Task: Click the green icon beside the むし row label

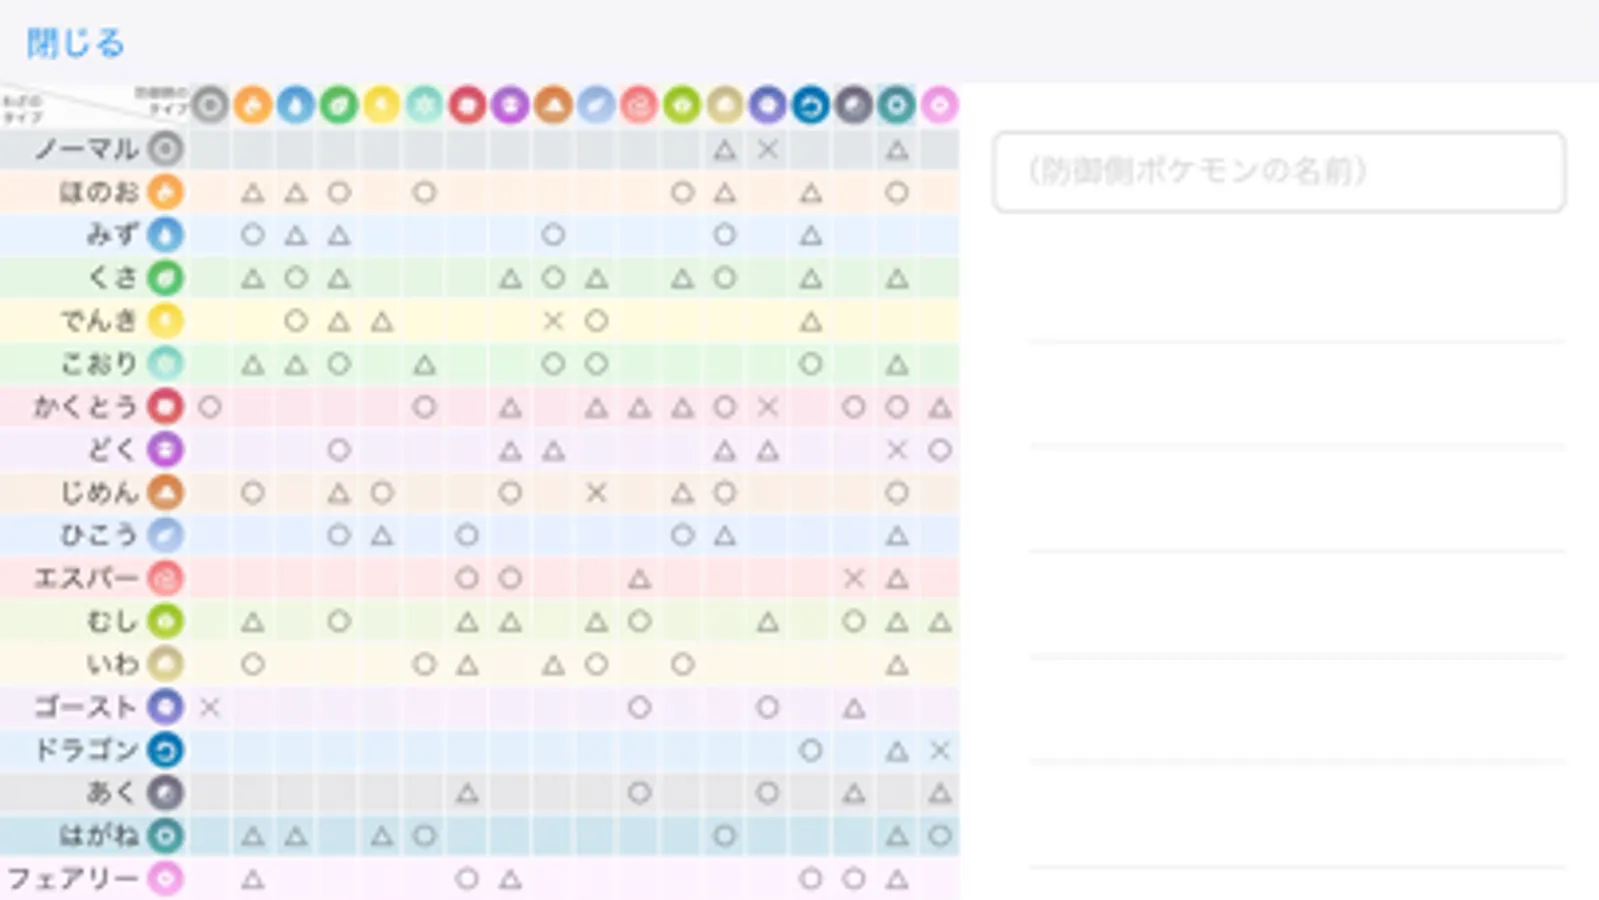Action: [x=166, y=622]
